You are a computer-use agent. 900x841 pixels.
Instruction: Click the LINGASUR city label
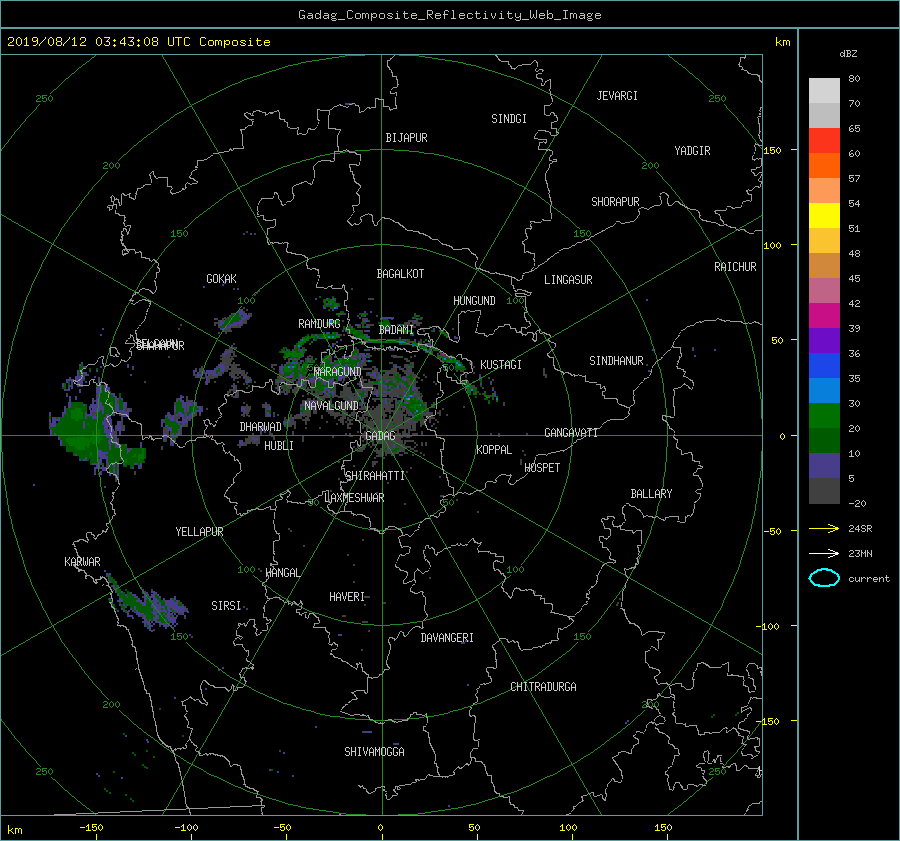point(568,280)
